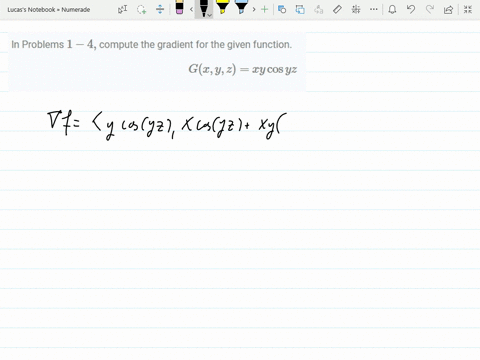Select the text and object selection tool
Viewport: 480px width, 360px height.
123,9
